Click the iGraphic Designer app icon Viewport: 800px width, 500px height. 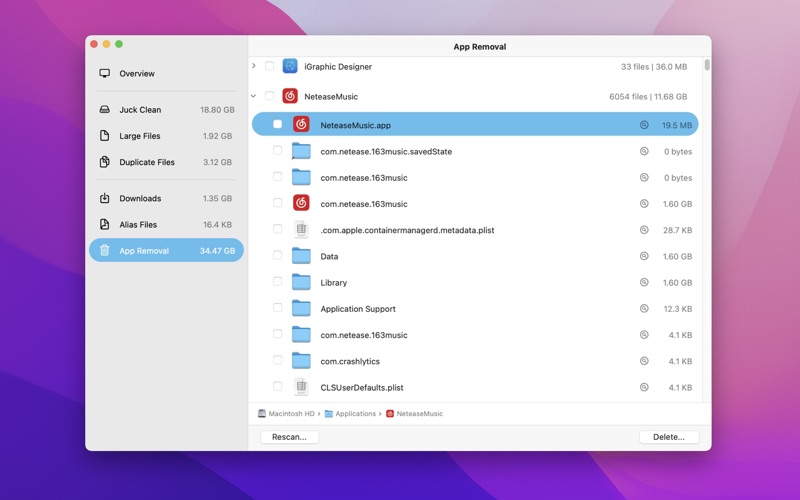tap(290, 67)
